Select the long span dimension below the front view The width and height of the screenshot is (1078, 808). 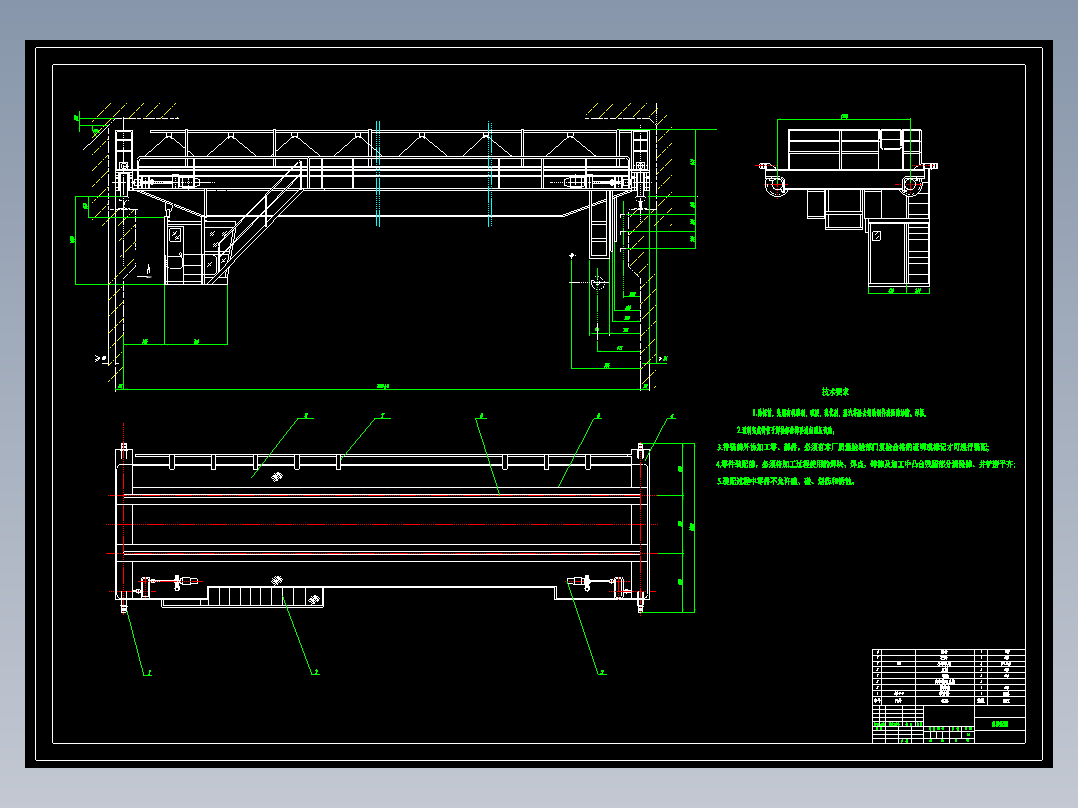(382, 387)
